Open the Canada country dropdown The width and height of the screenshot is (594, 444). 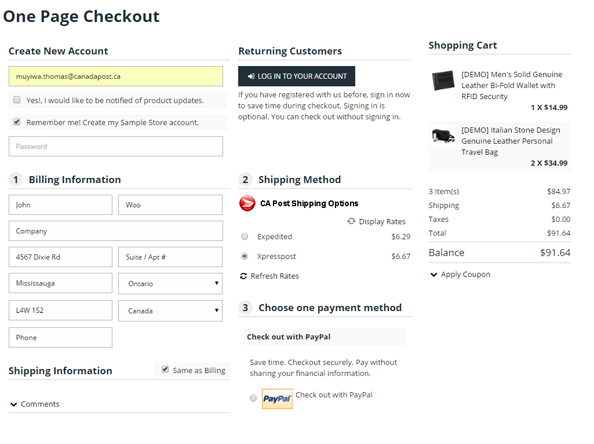coord(170,311)
